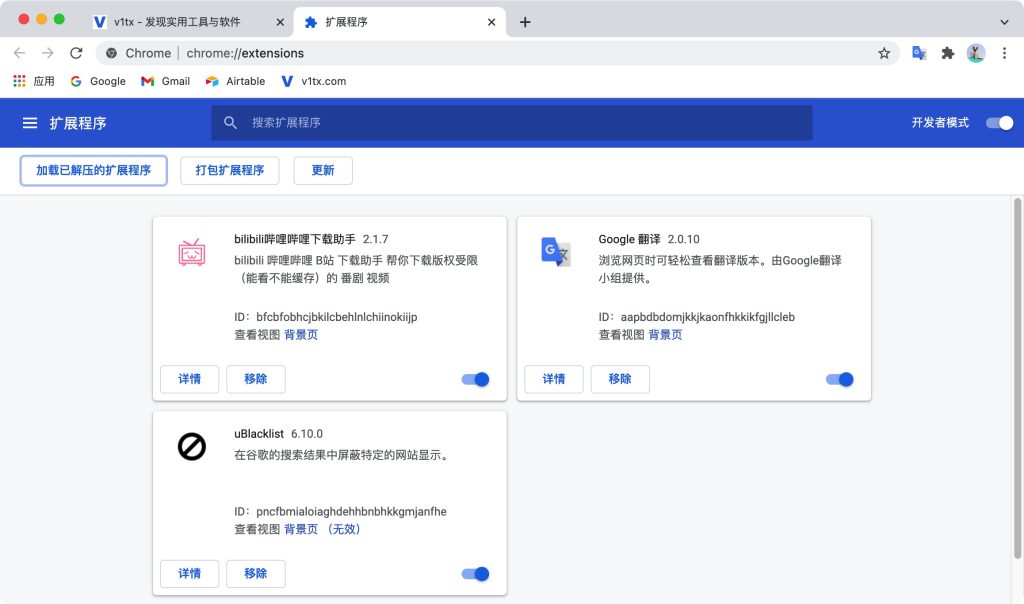This screenshot has height=604, width=1024.
Task: Click the 扩展程序 page title in blue header
Action: click(78, 123)
